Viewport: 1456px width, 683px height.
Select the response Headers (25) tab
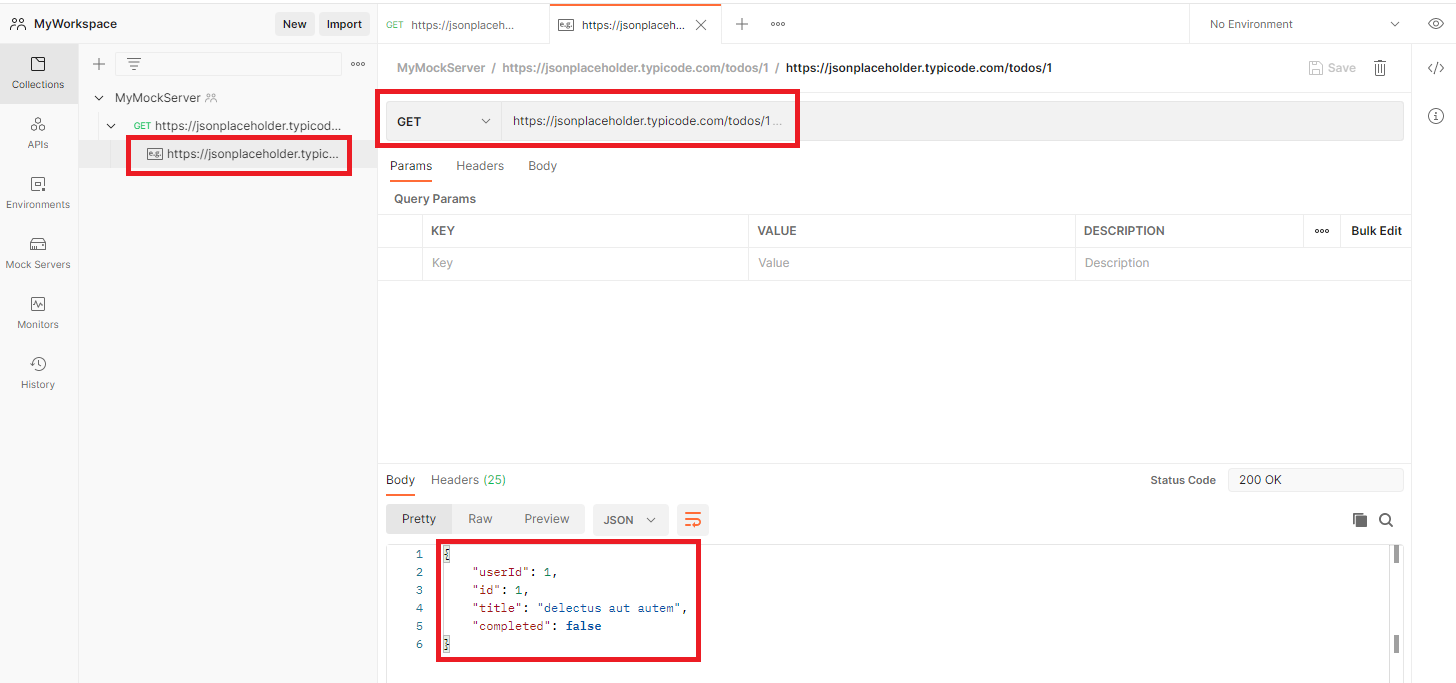coord(468,480)
